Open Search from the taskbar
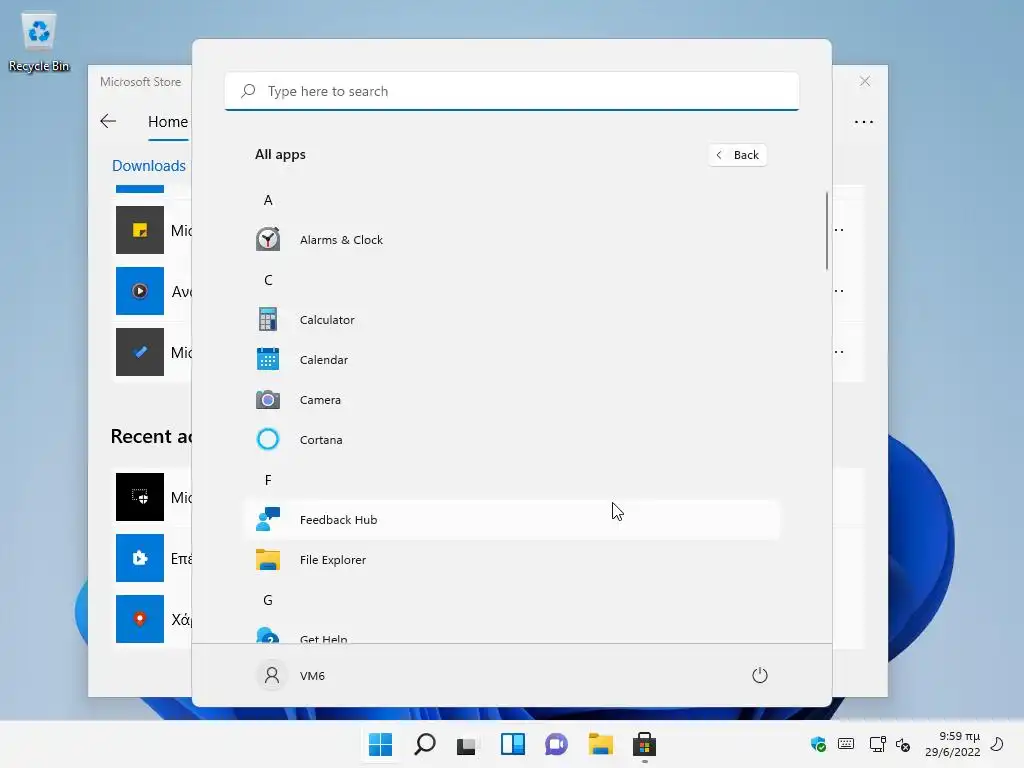1024x768 pixels. [x=424, y=744]
